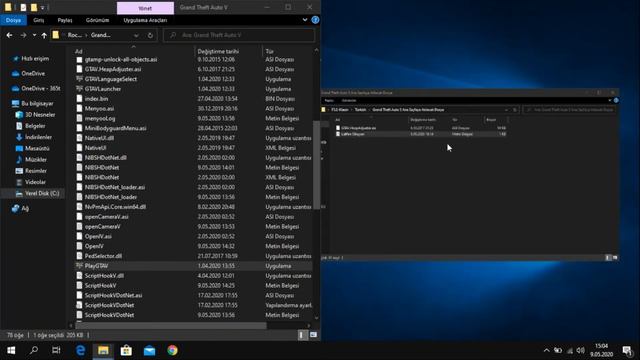The height and width of the screenshot is (360, 640).
Task: Open the Windows Start menu
Action: click(x=11, y=350)
